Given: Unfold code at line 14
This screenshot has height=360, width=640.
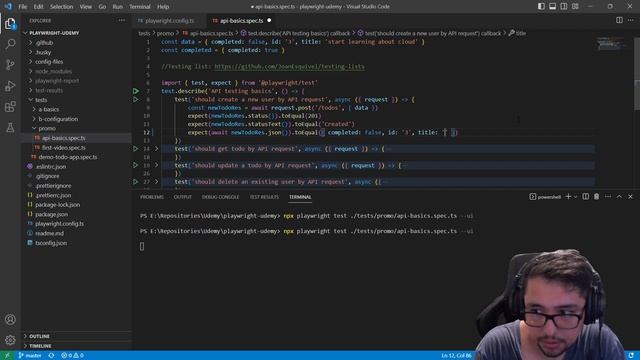Looking at the screenshot, I should pos(156,149).
